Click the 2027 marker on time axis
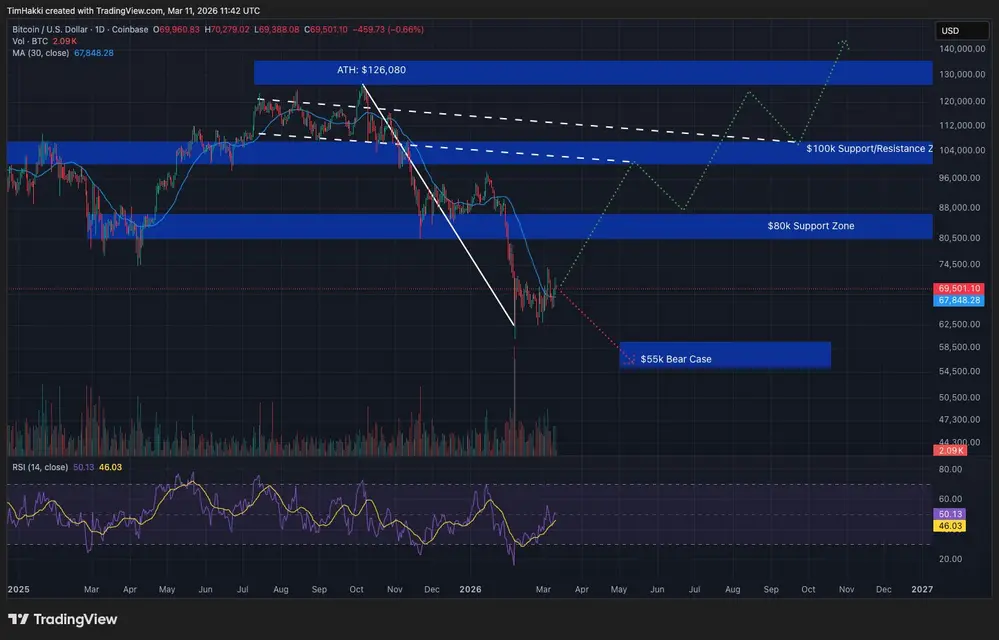The height and width of the screenshot is (640, 999). click(x=922, y=590)
